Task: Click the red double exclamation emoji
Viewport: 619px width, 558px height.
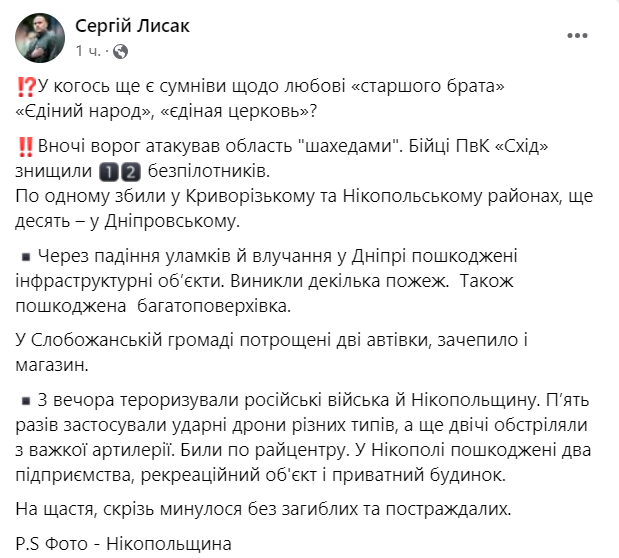Action: [26, 146]
